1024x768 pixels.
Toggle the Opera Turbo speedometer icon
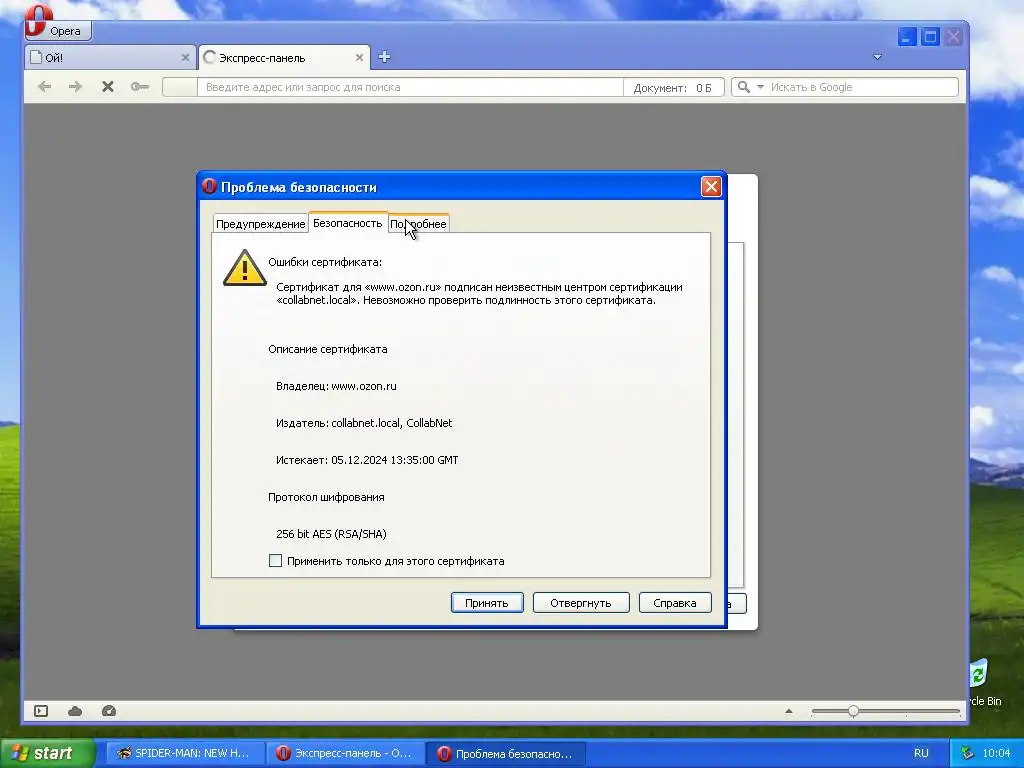109,711
